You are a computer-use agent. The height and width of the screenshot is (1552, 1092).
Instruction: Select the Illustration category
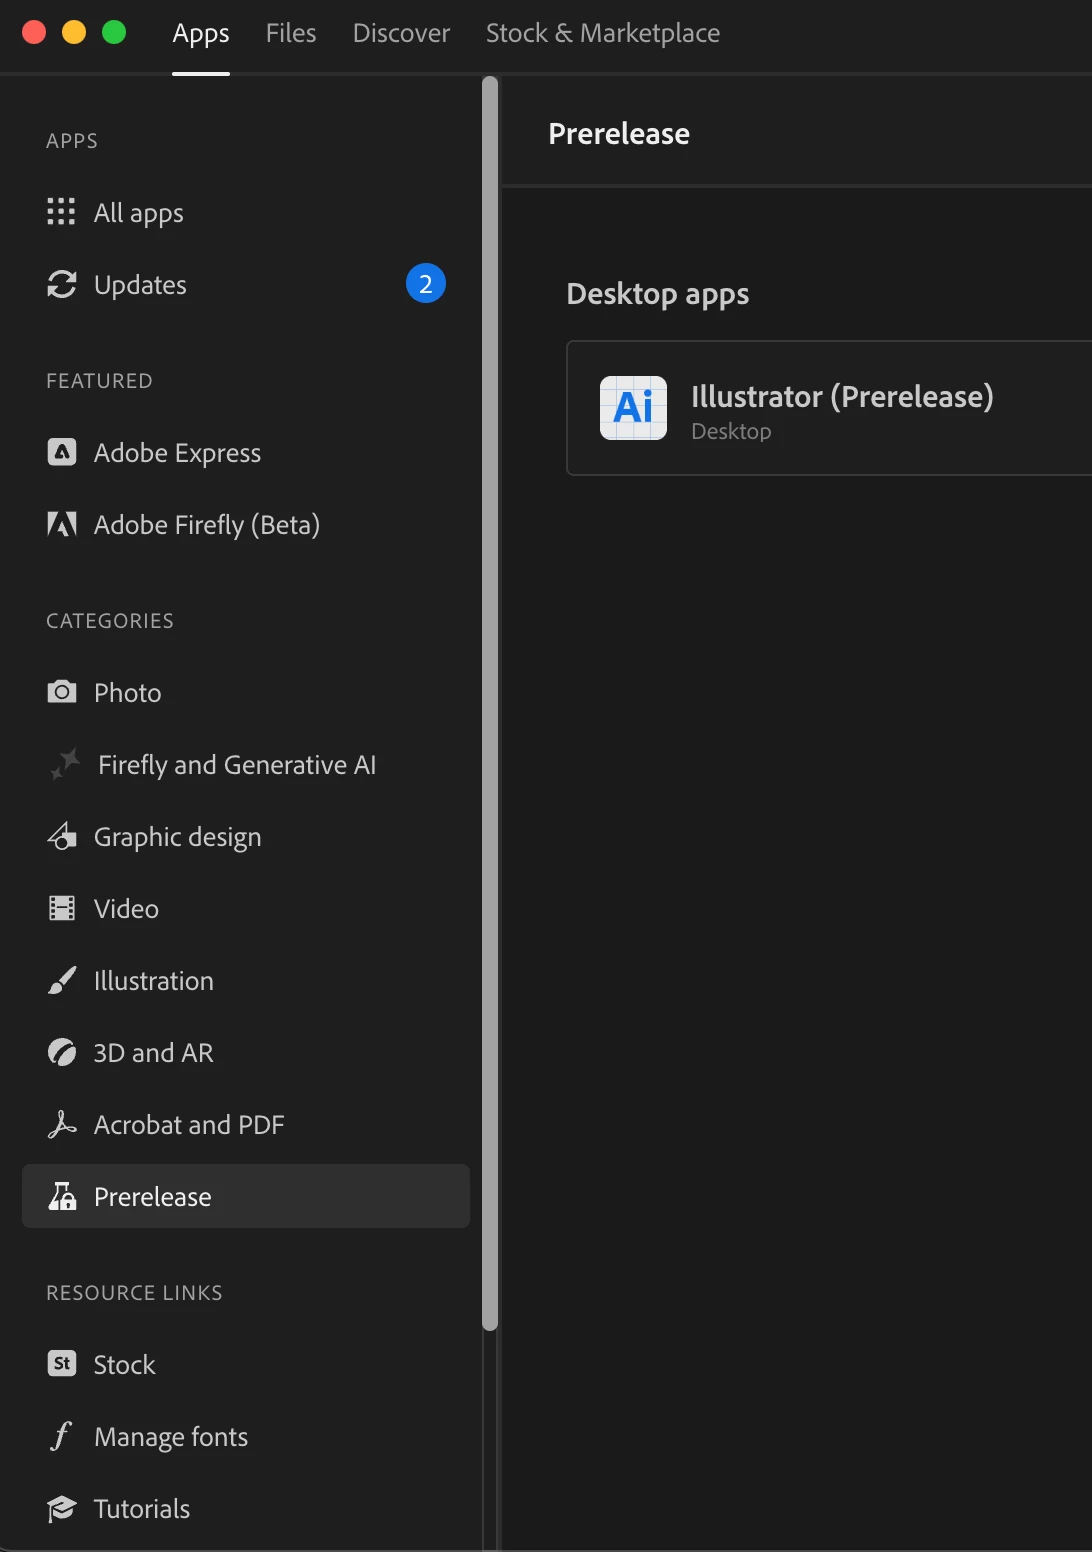pos(246,981)
